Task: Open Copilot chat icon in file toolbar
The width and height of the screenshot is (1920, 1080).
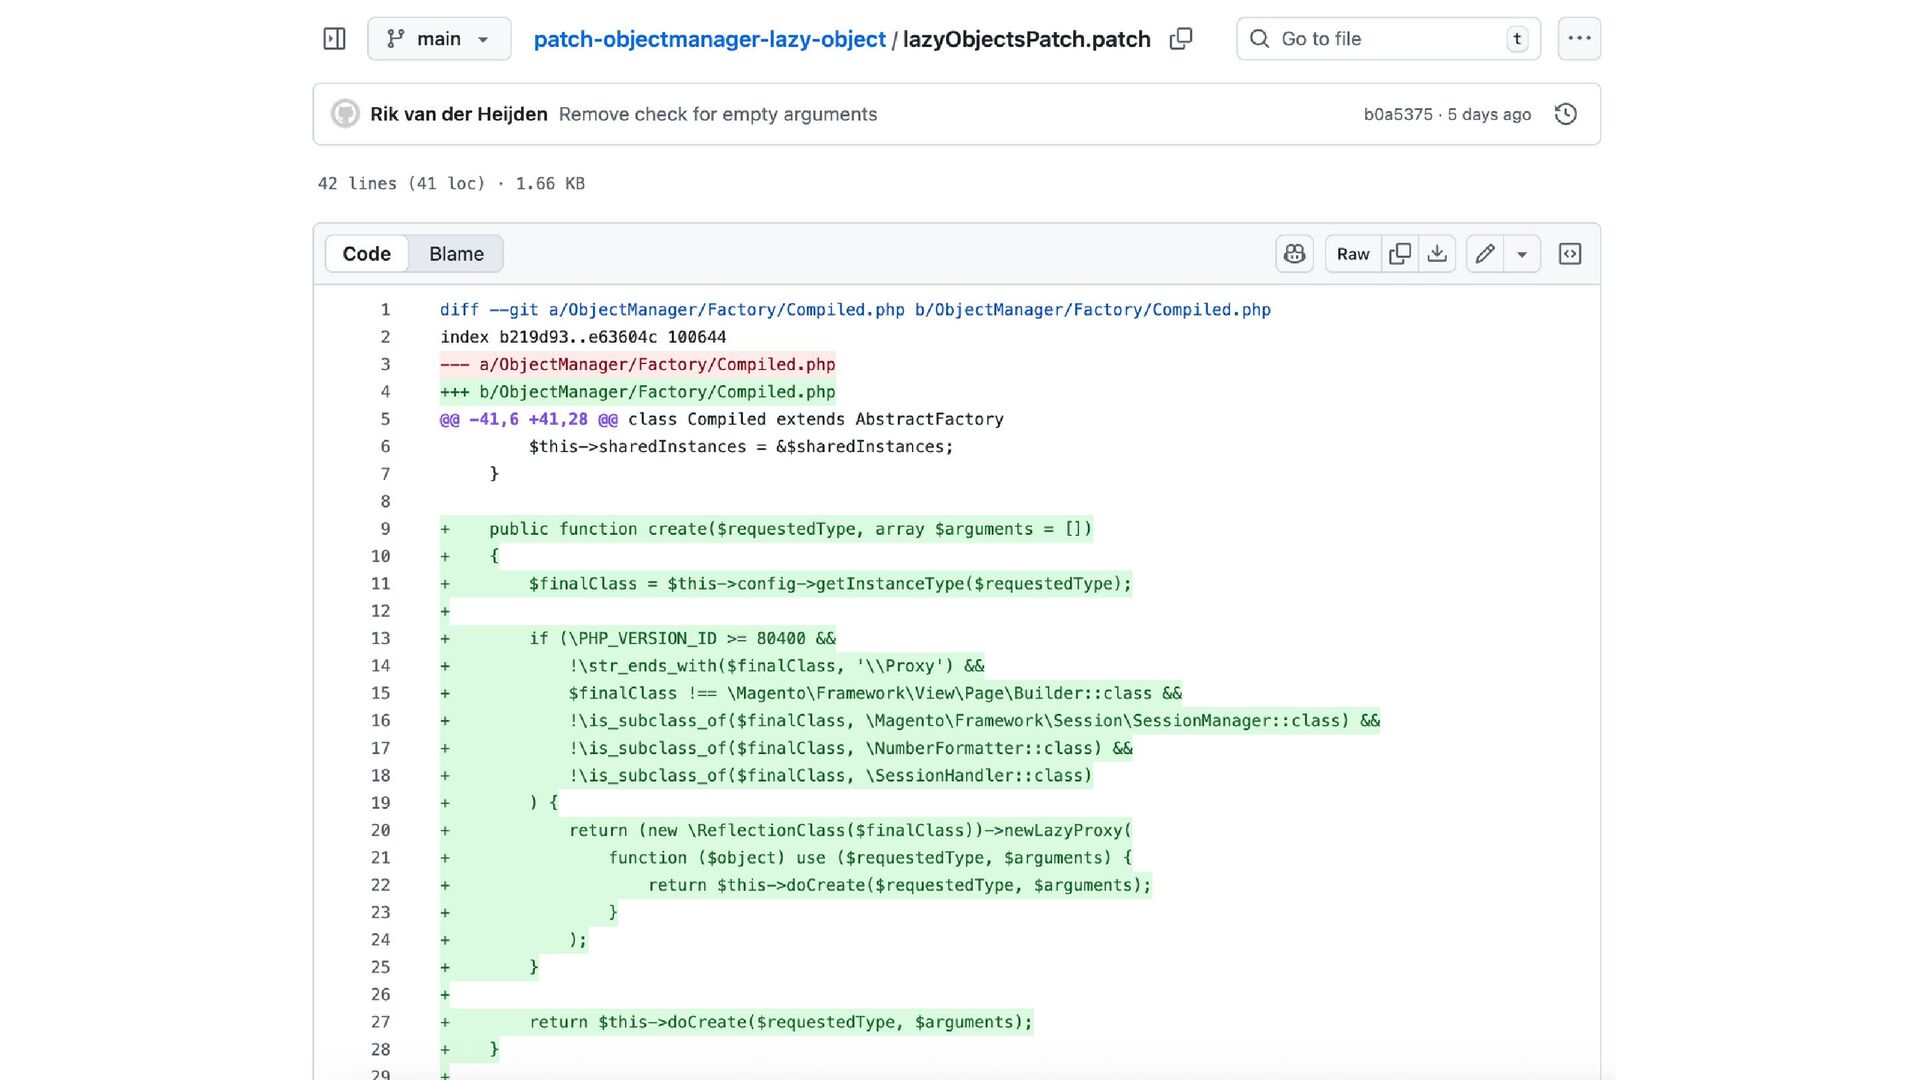Action: pyautogui.click(x=1294, y=254)
